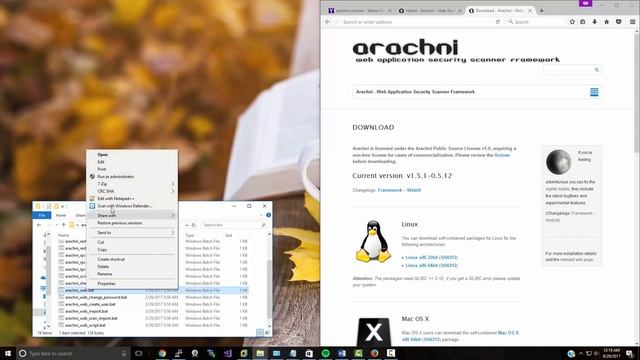Viewport: 640px width, 360px height.
Task: Open the Home ribbon tab in Explorer
Action: (x=61, y=215)
